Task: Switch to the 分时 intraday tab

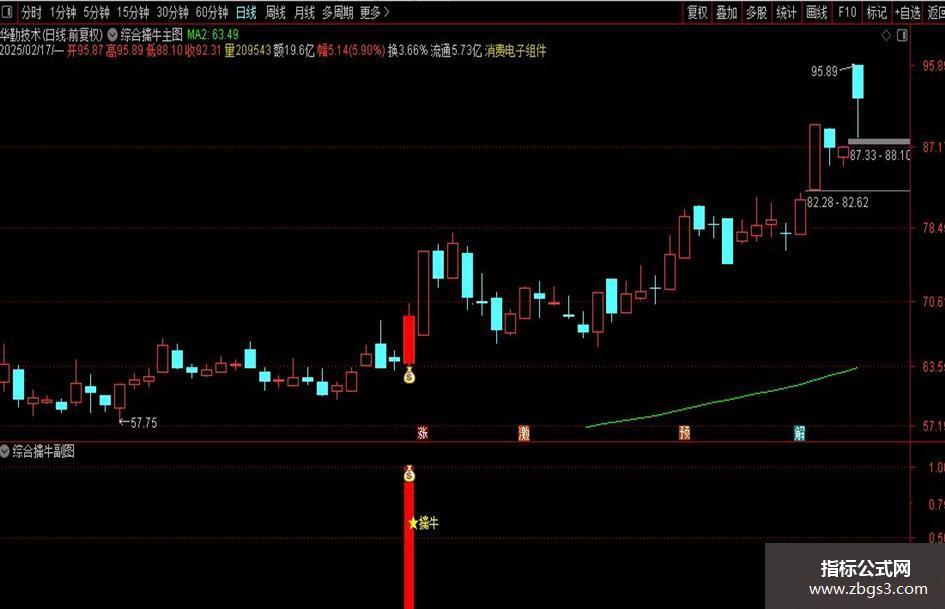Action: coord(31,12)
